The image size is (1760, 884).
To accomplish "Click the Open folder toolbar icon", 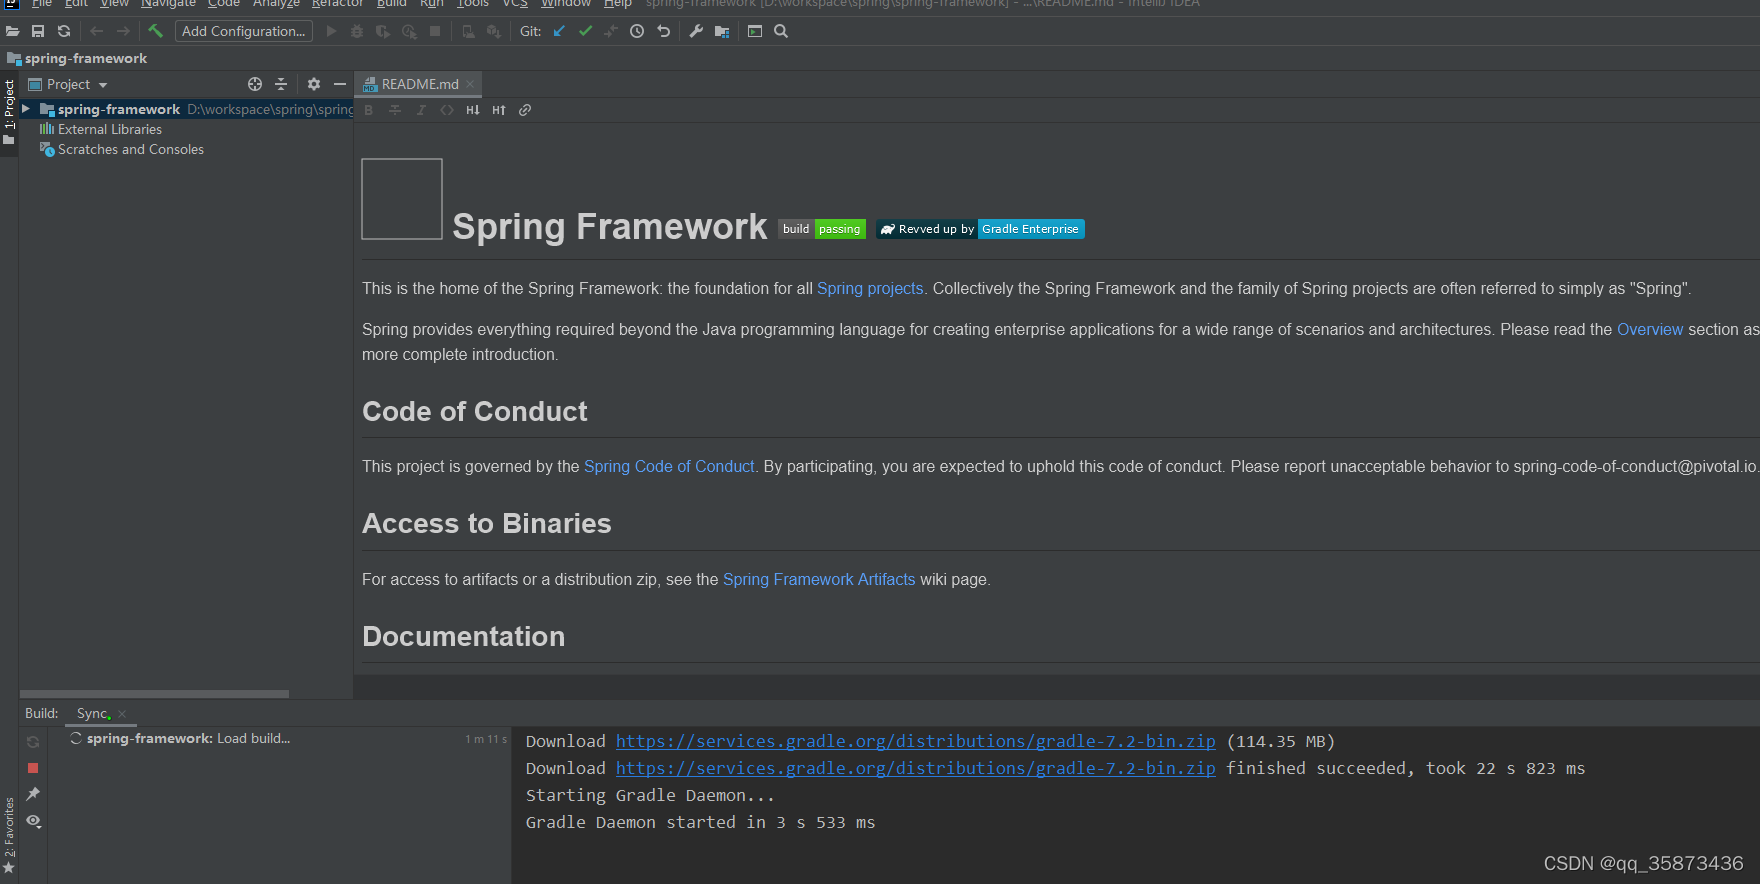I will (x=13, y=31).
